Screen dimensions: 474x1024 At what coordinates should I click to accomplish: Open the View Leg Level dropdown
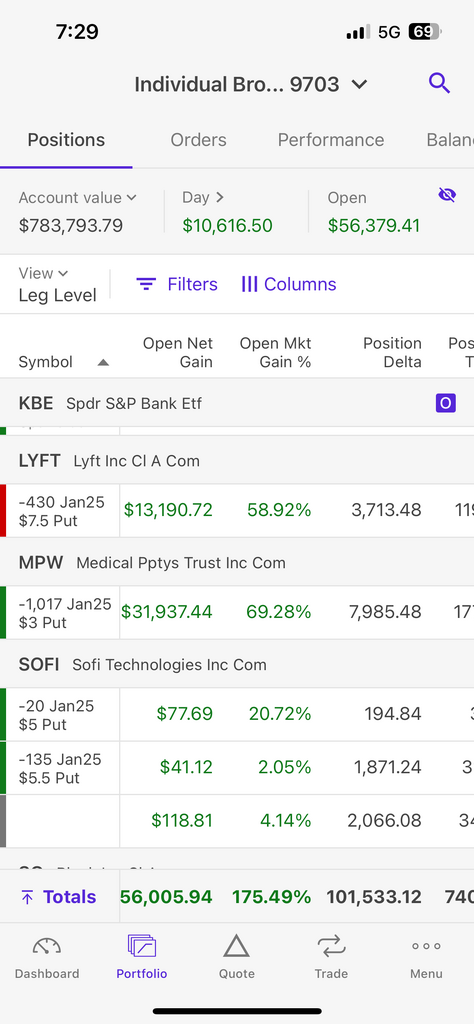(x=57, y=284)
